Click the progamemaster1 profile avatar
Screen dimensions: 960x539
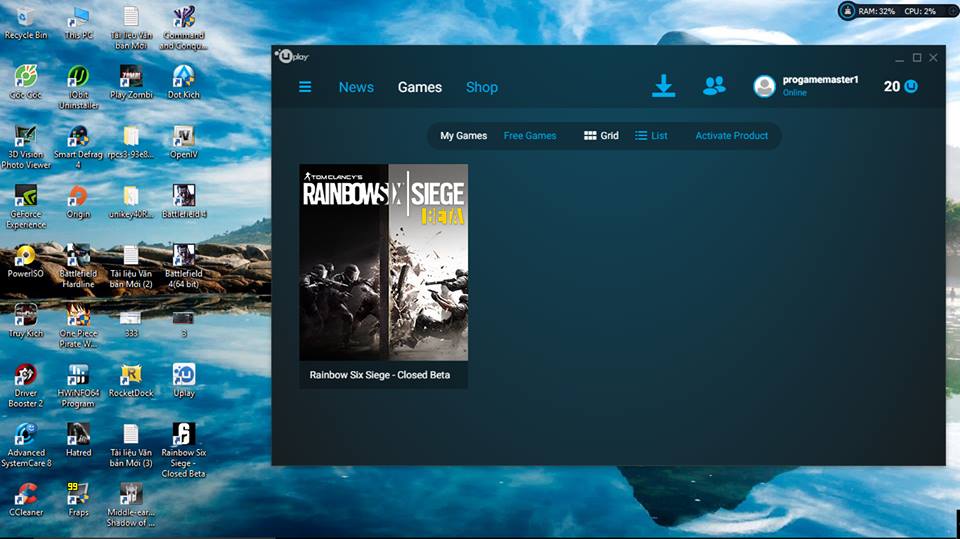[764, 86]
